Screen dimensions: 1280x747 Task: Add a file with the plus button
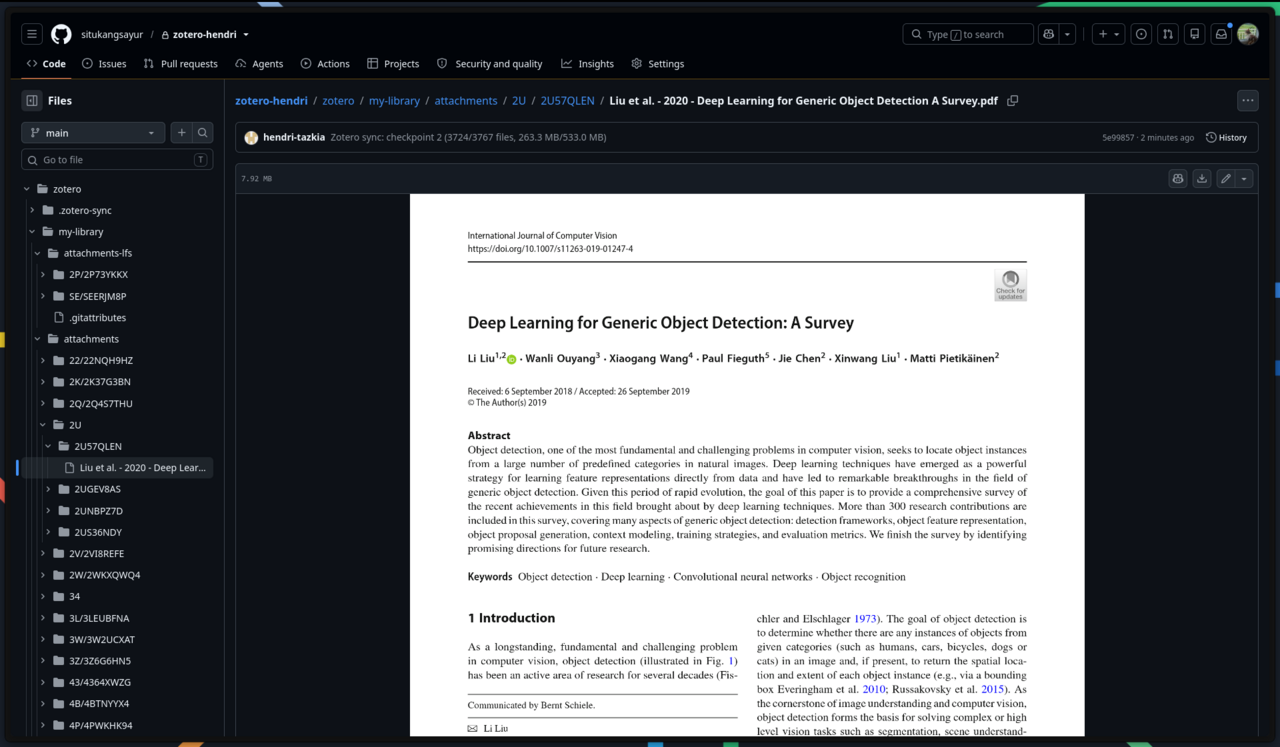181,132
